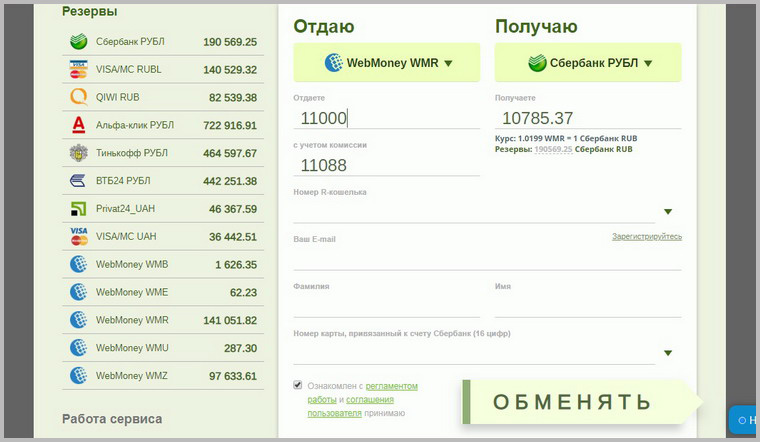Select the WebMoney WMZ globe icon
This screenshot has height=442, width=760.
coord(79,376)
